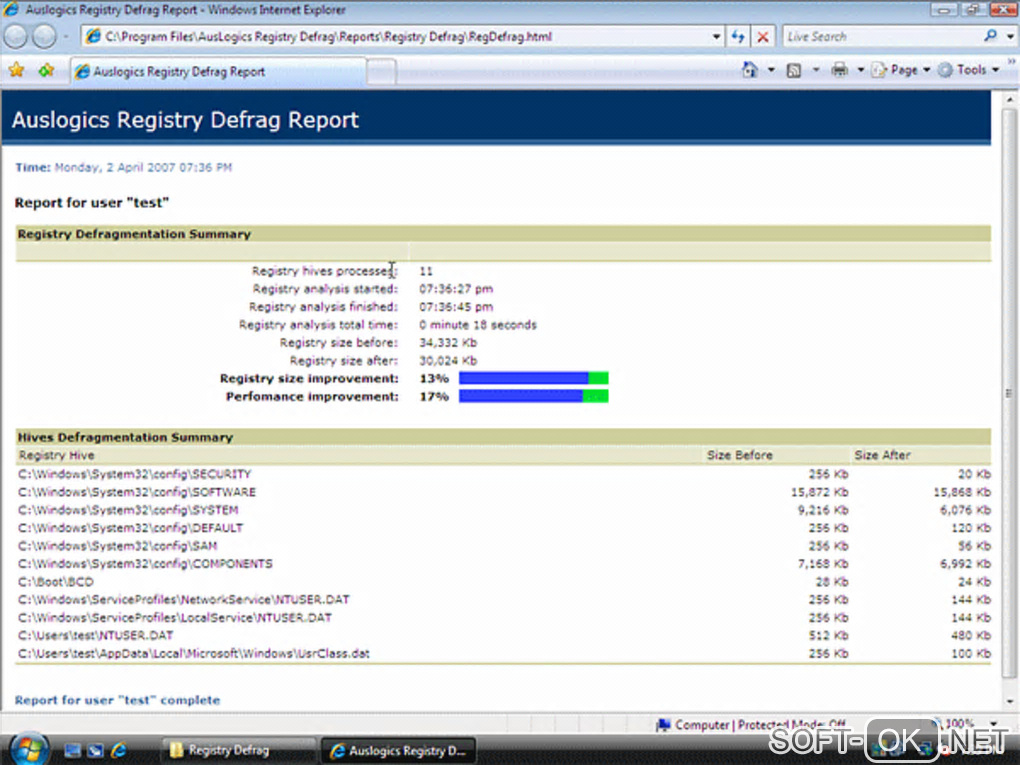Click the Registry size improvement progress bar
The width and height of the screenshot is (1020, 765).
(x=533, y=378)
